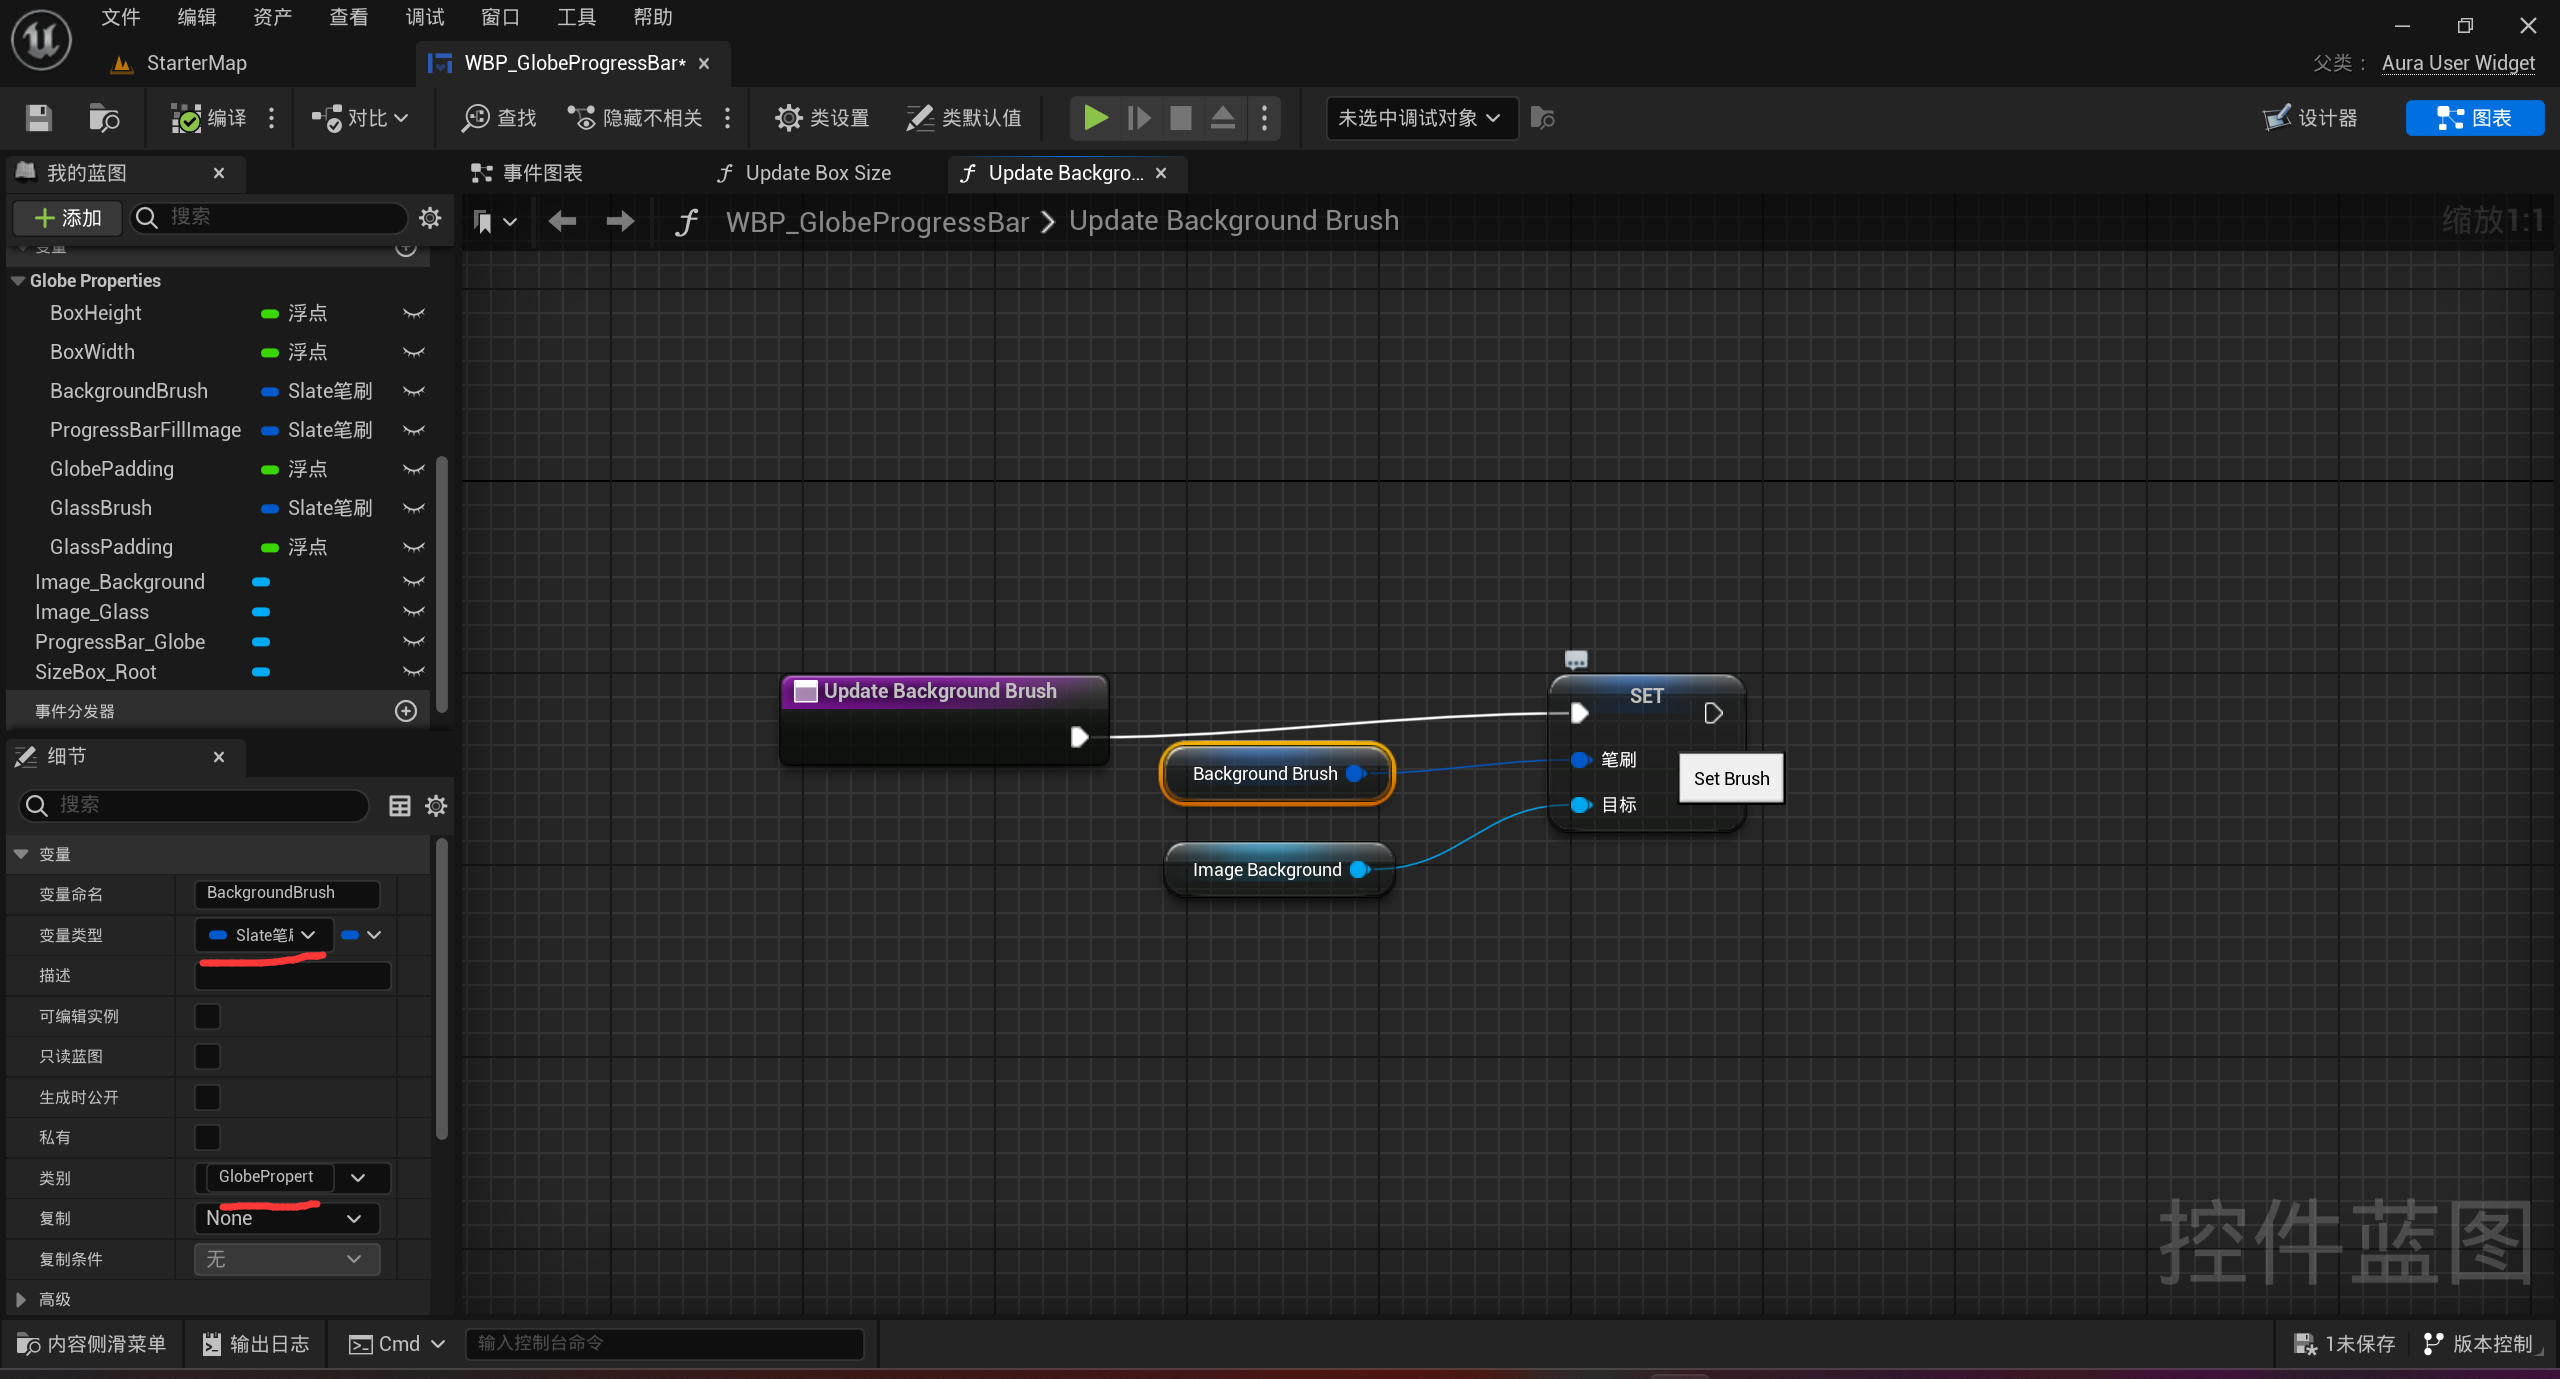Viewport: 2560px width, 1379px height.
Task: Click the Browse to asset icon
Action: click(104, 118)
